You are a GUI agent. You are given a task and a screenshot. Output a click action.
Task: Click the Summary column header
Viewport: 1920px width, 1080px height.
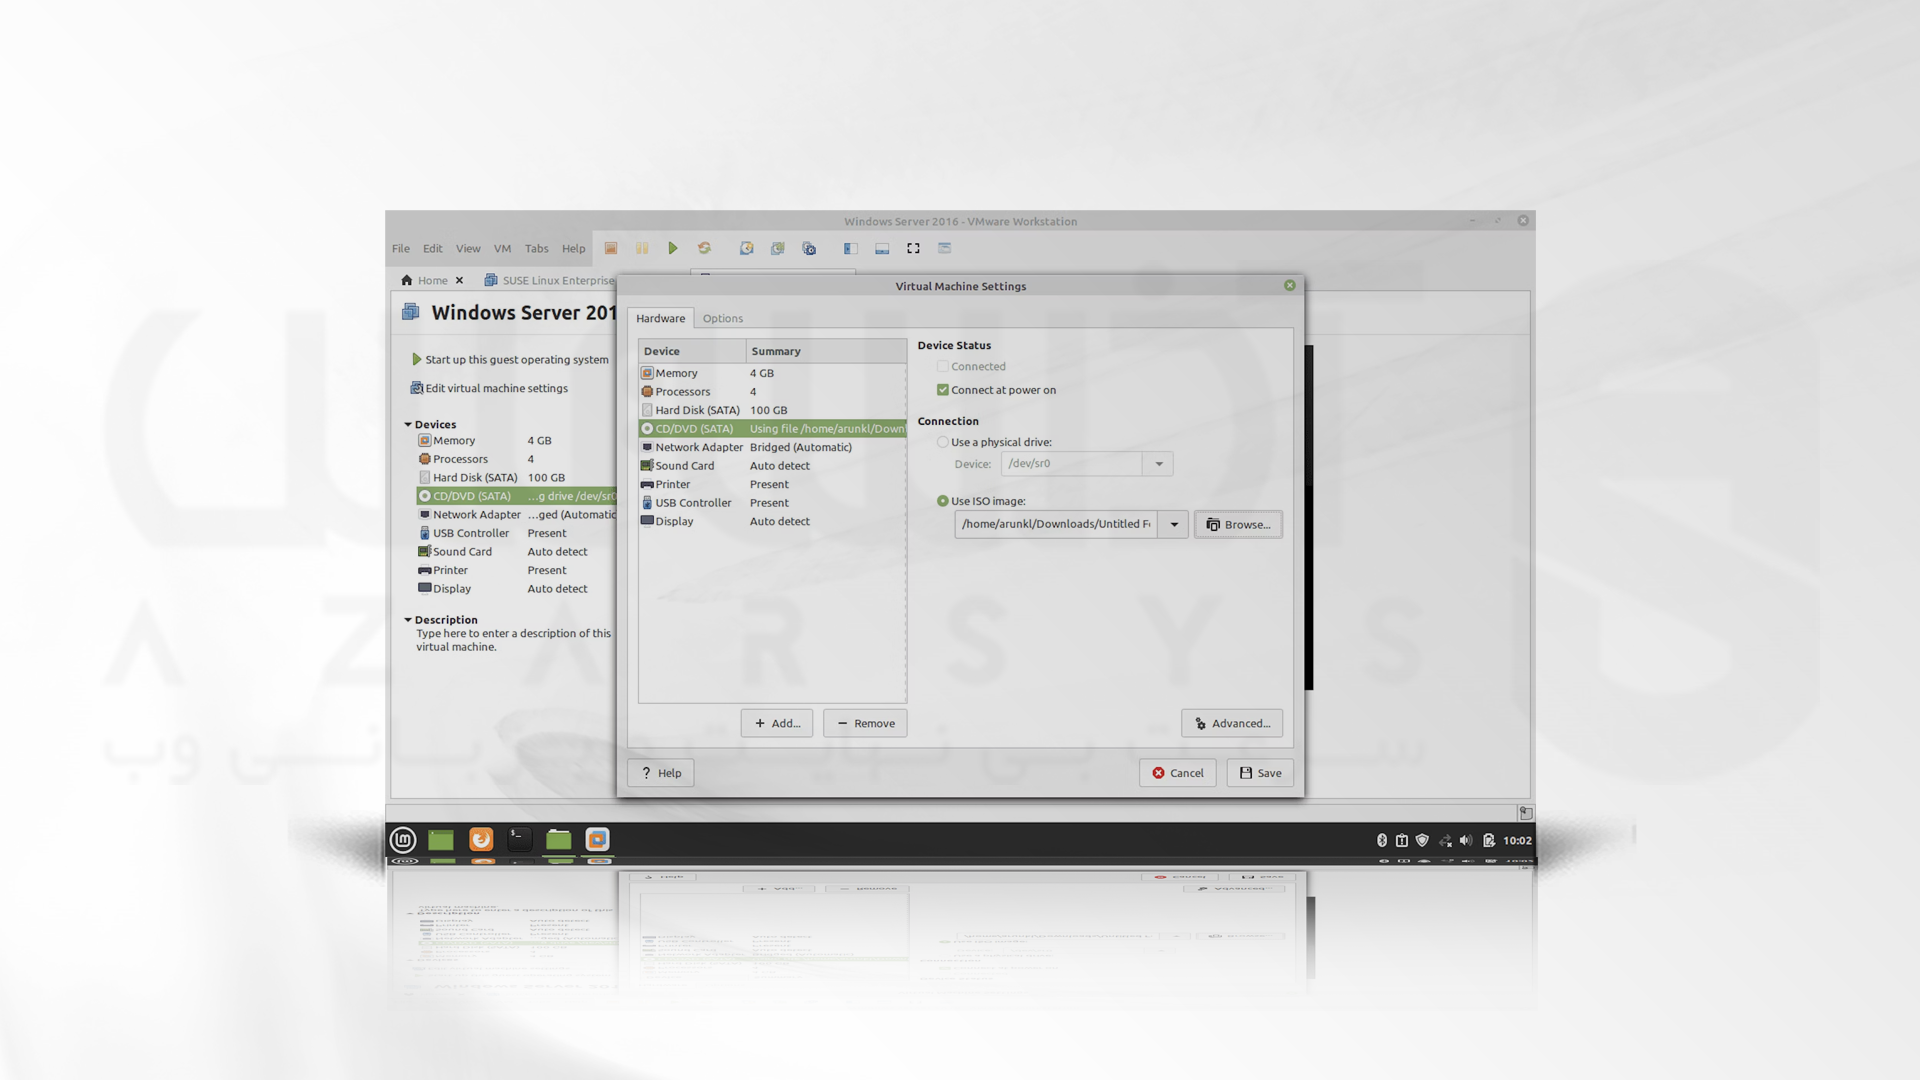click(826, 351)
